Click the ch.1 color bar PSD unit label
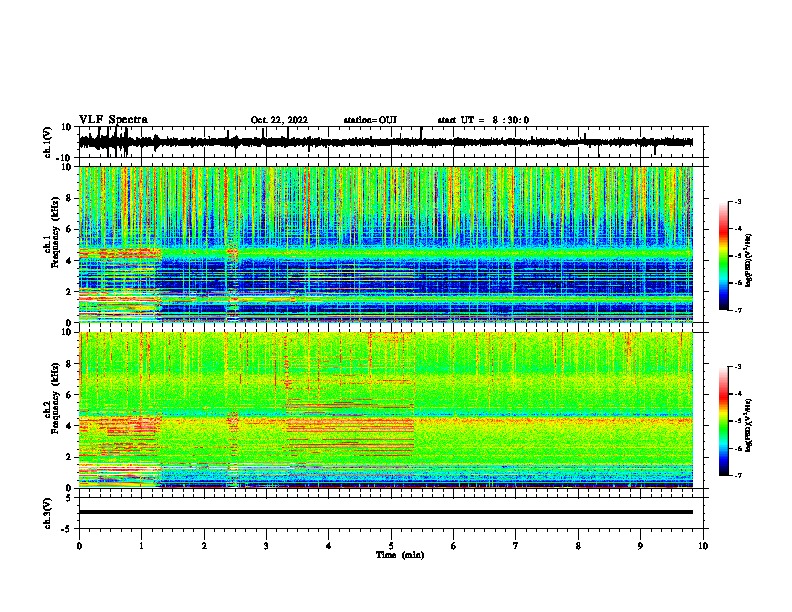The width and height of the screenshot is (792, 612). point(748,260)
